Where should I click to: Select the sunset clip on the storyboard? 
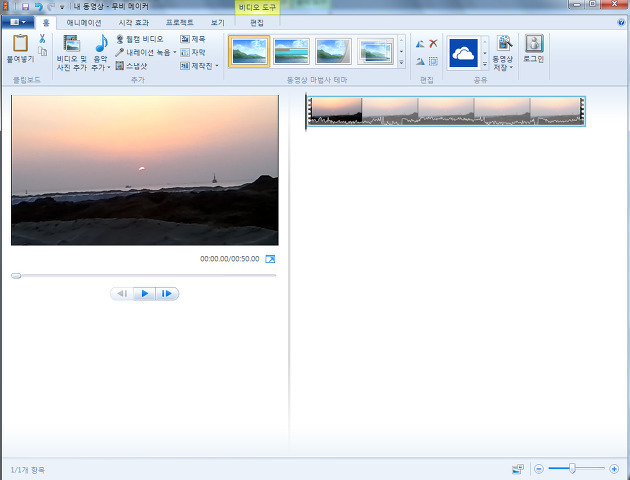(446, 111)
